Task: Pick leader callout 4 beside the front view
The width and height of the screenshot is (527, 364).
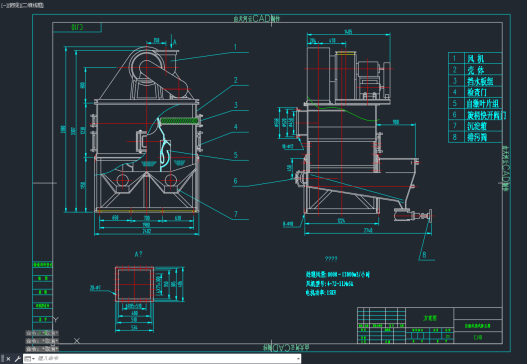Action: pyautogui.click(x=235, y=127)
